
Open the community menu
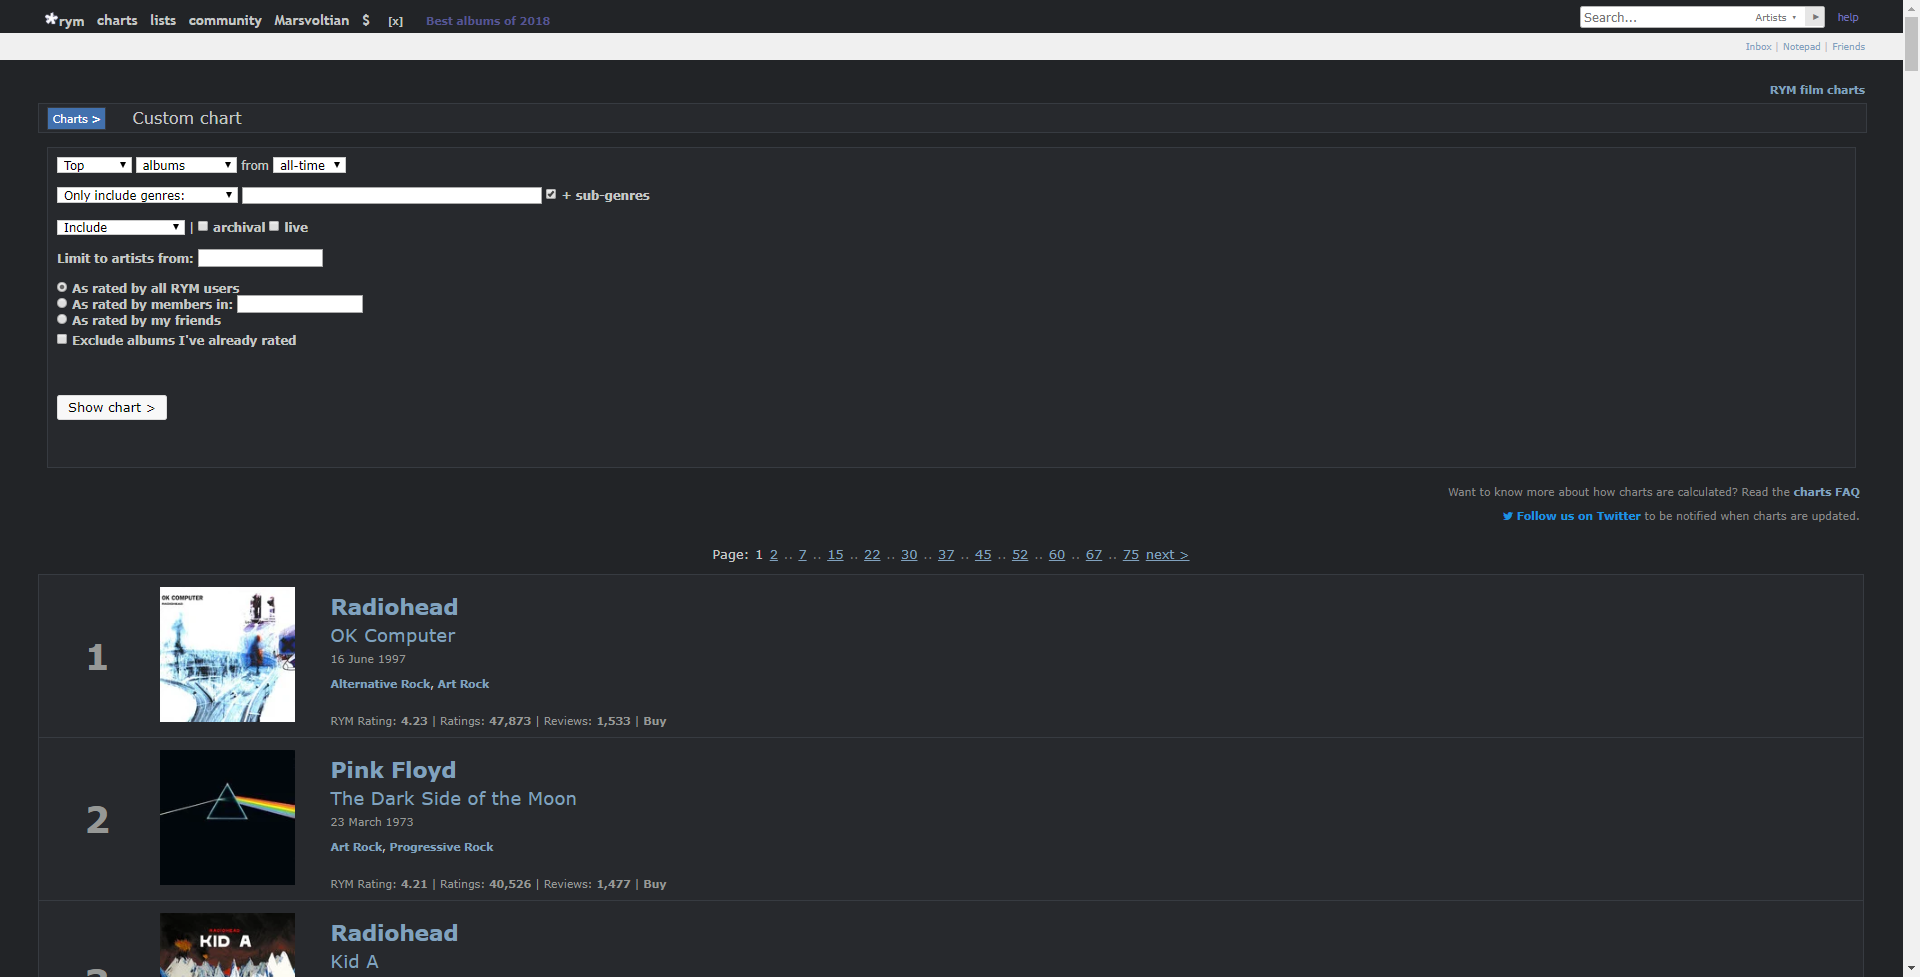tap(225, 20)
